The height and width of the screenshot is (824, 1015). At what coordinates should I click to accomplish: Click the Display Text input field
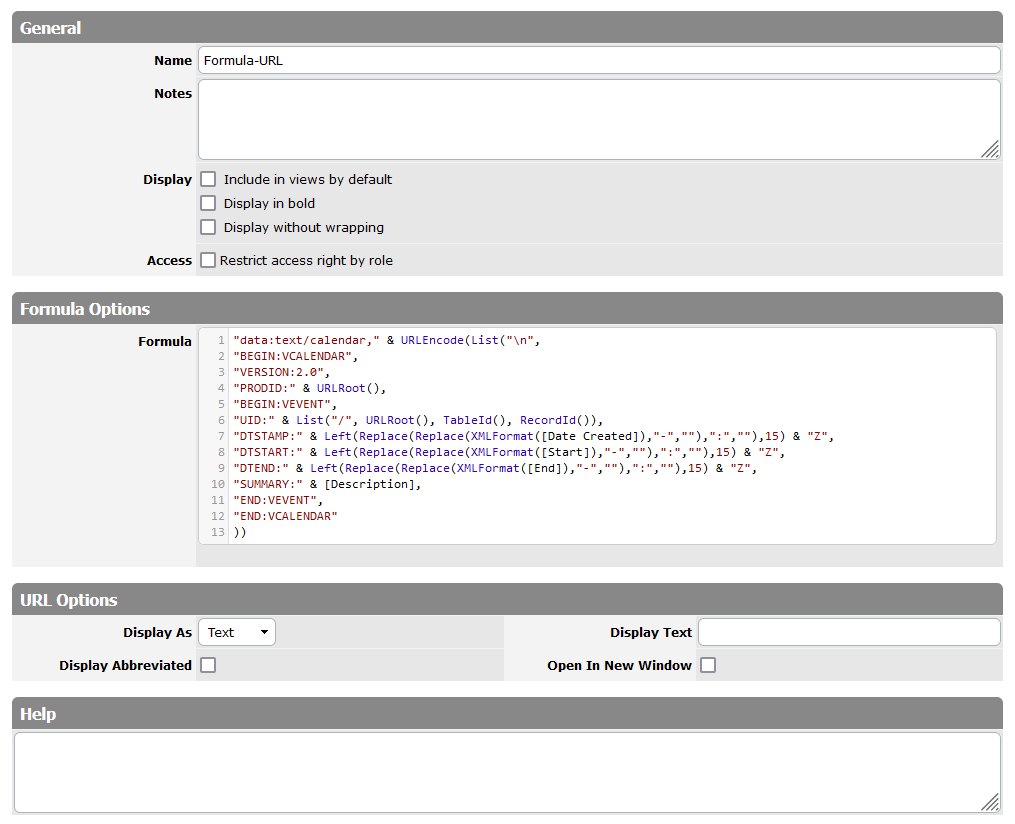(848, 632)
